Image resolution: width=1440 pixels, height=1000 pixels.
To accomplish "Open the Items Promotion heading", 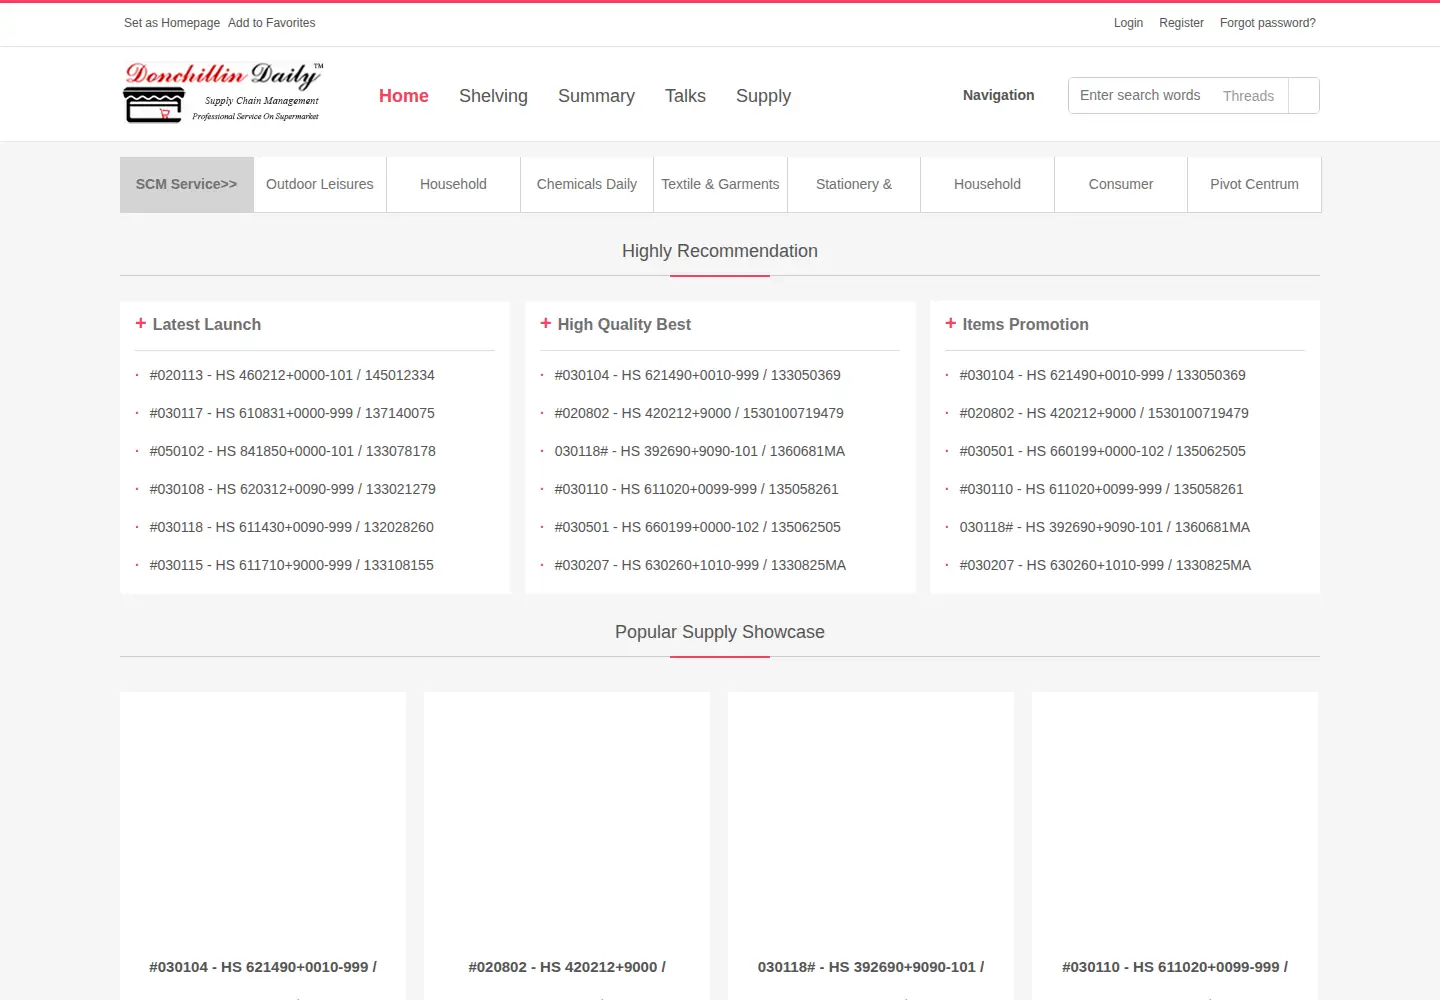I will [x=1025, y=324].
